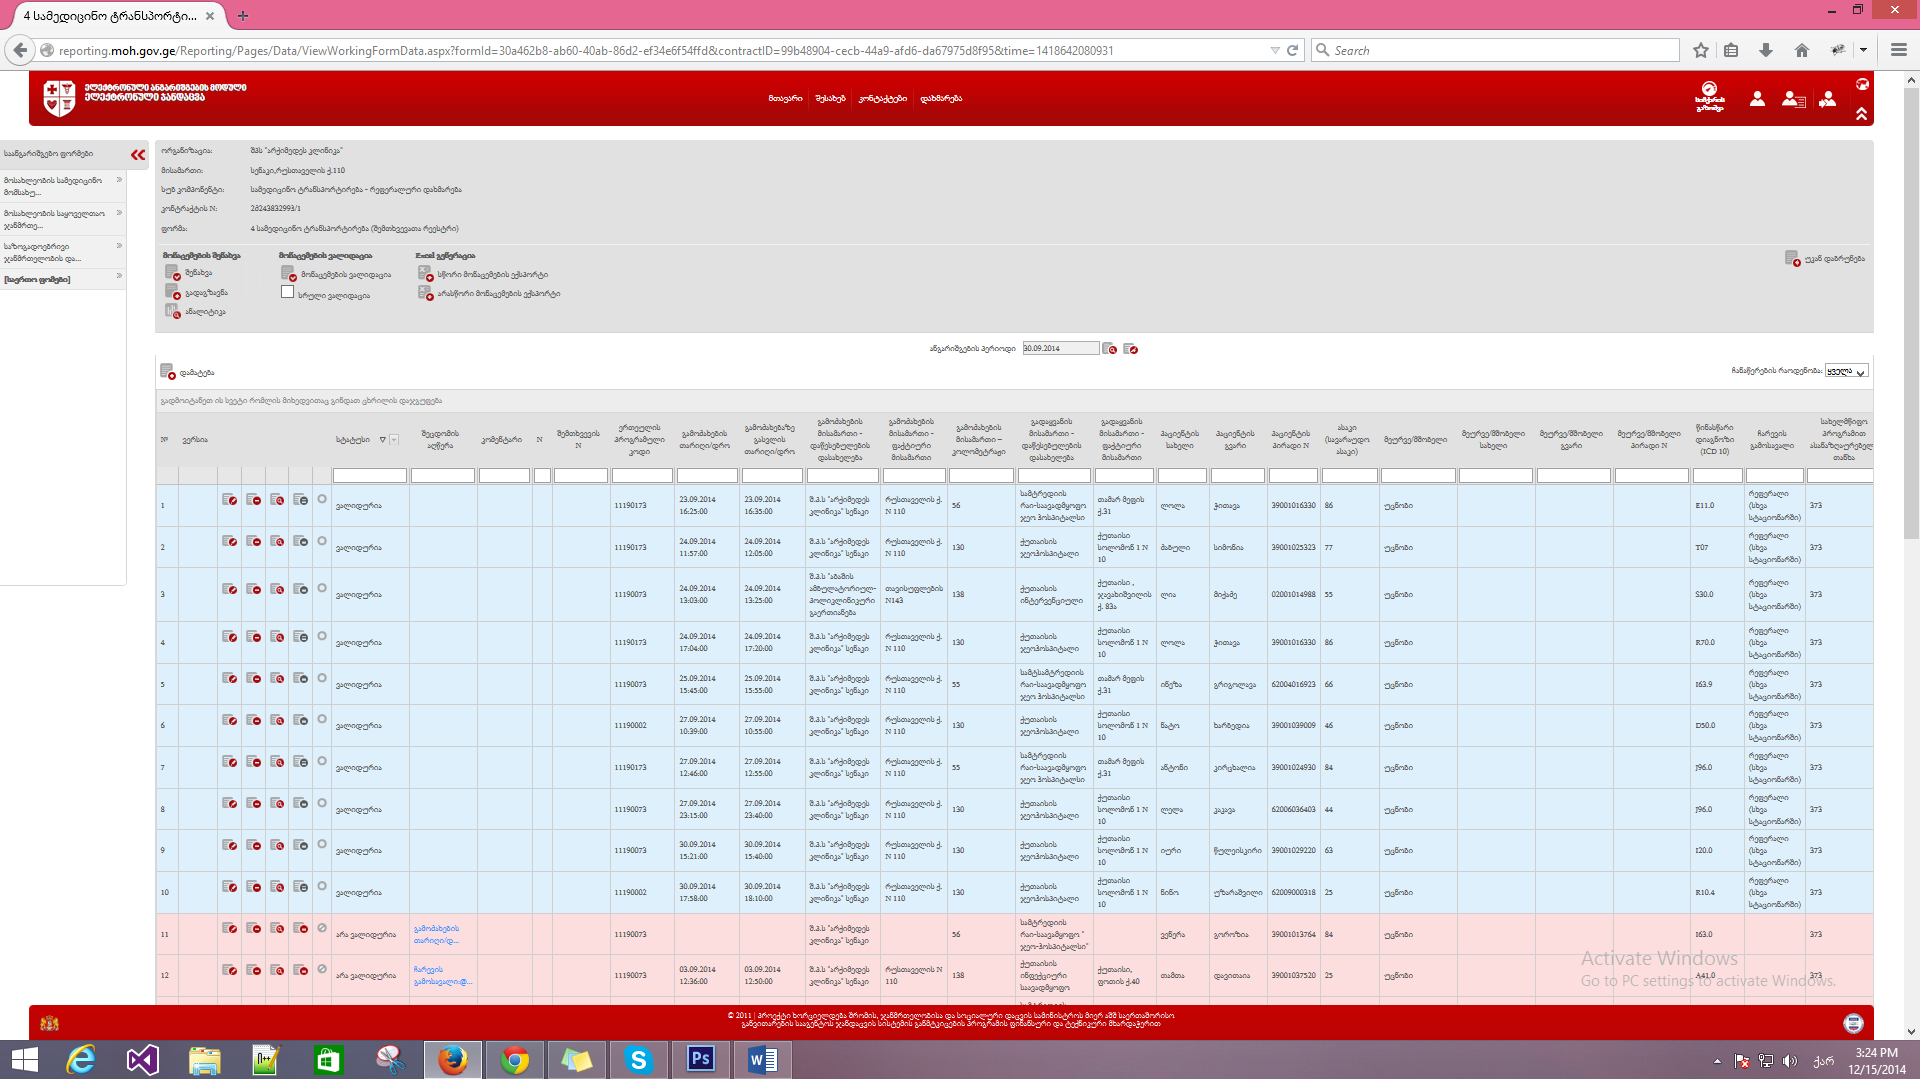Open the records count dropdown showing ყველა

(x=1846, y=371)
